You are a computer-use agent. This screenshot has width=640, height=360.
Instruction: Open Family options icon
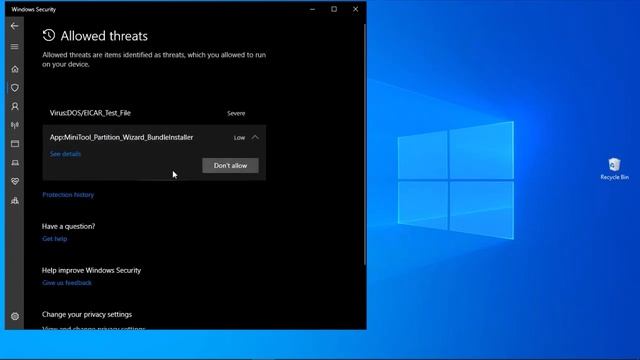pos(15,200)
